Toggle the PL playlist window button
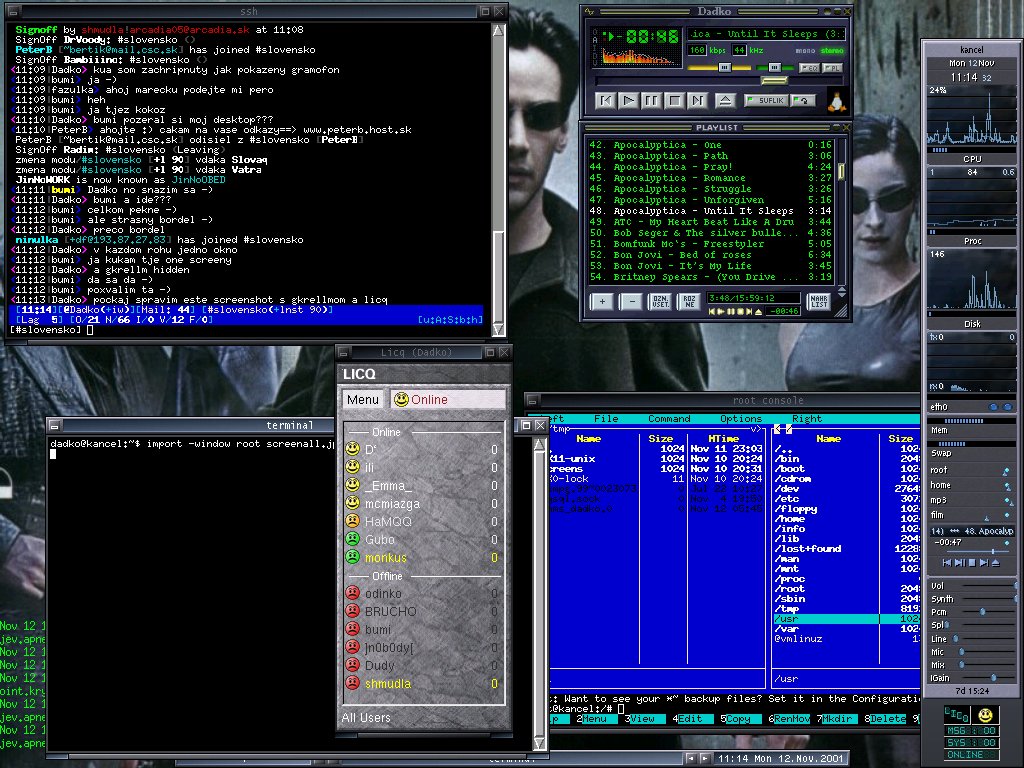 click(x=832, y=68)
